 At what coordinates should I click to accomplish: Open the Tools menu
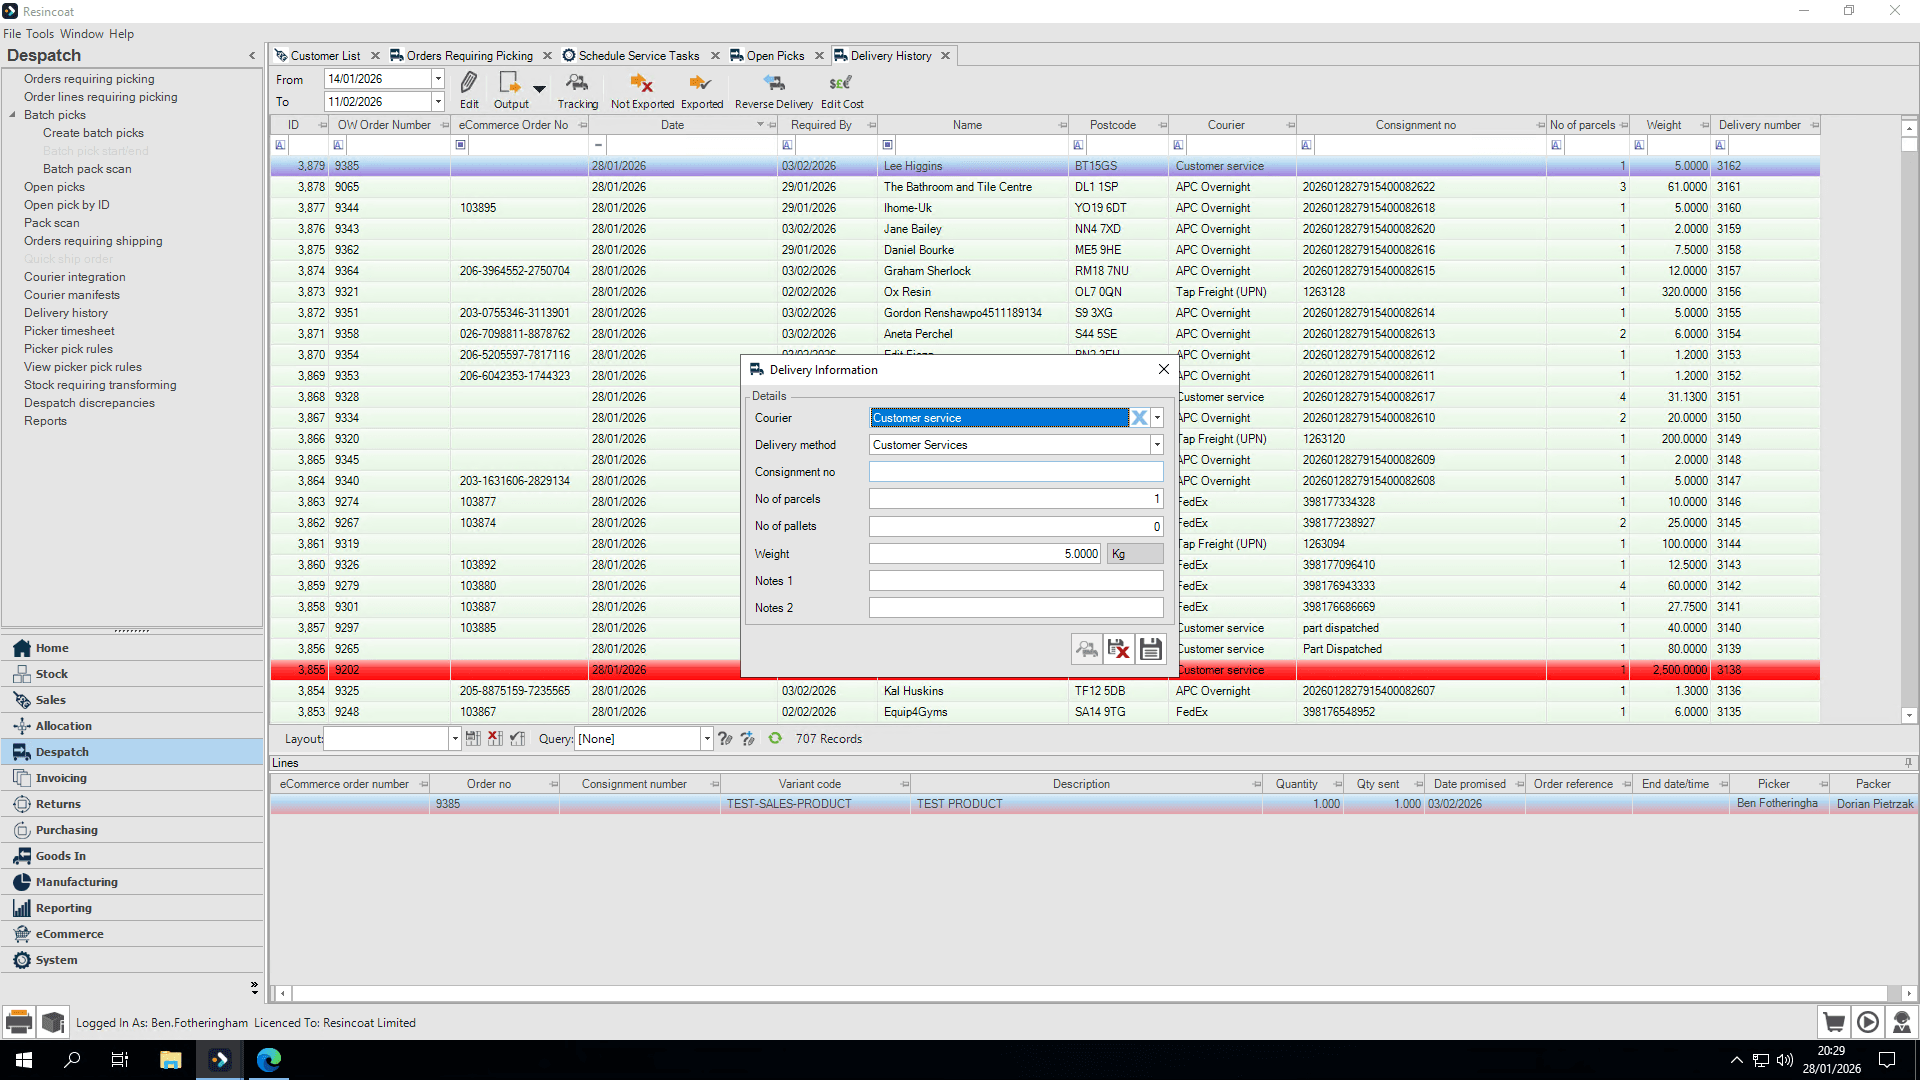point(40,34)
